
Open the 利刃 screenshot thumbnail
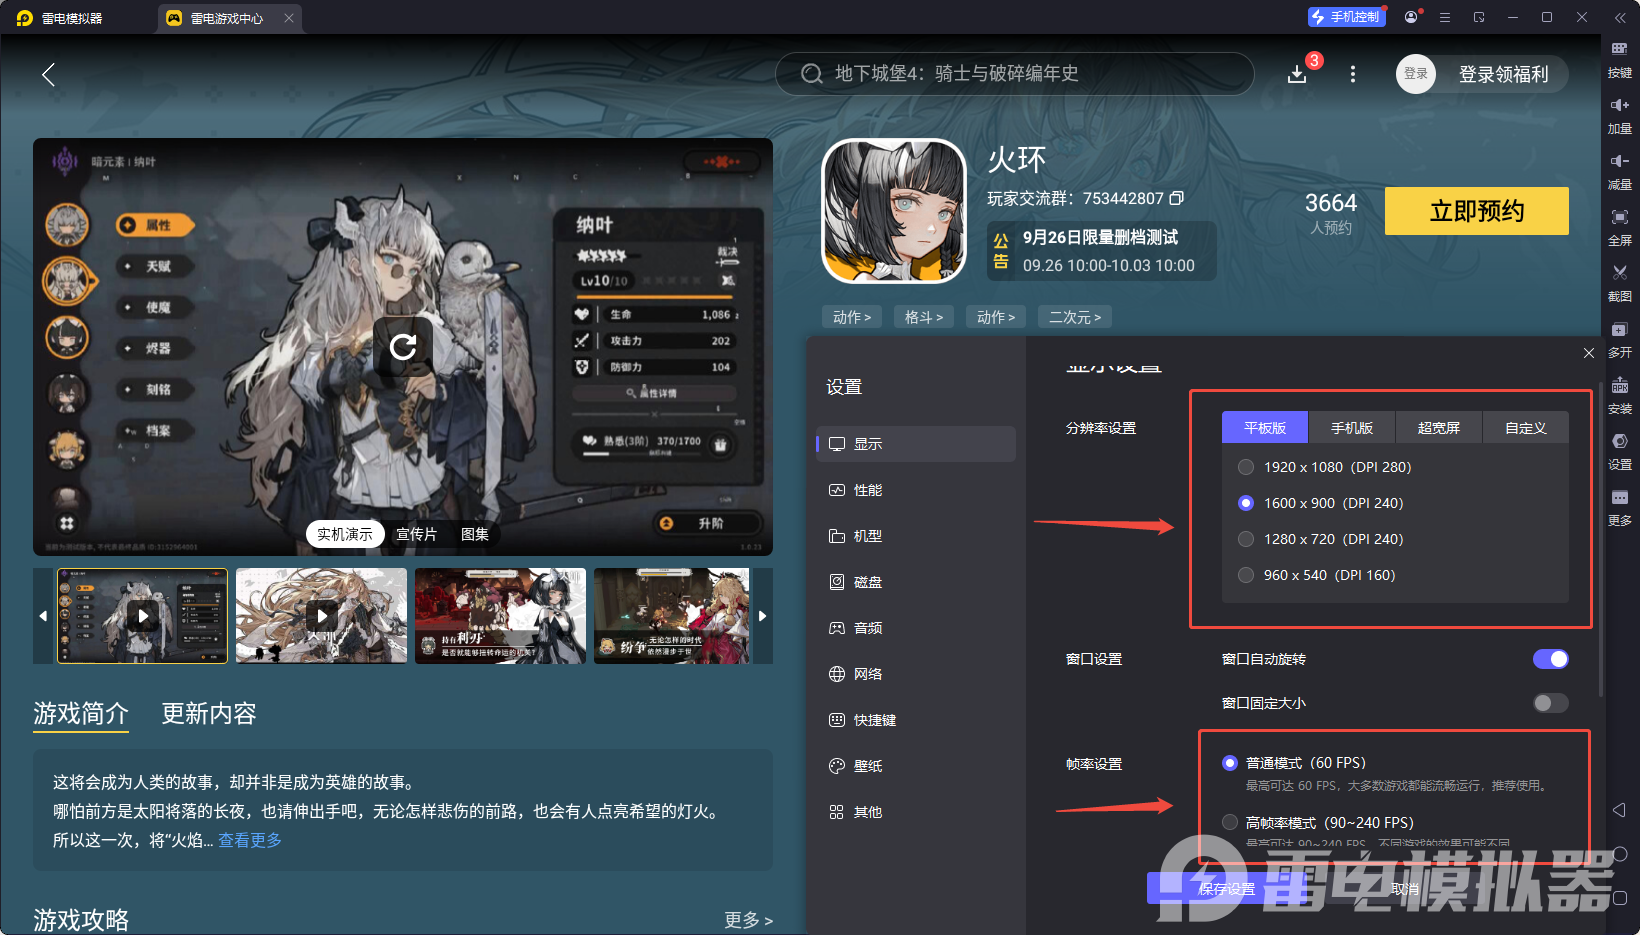500,616
